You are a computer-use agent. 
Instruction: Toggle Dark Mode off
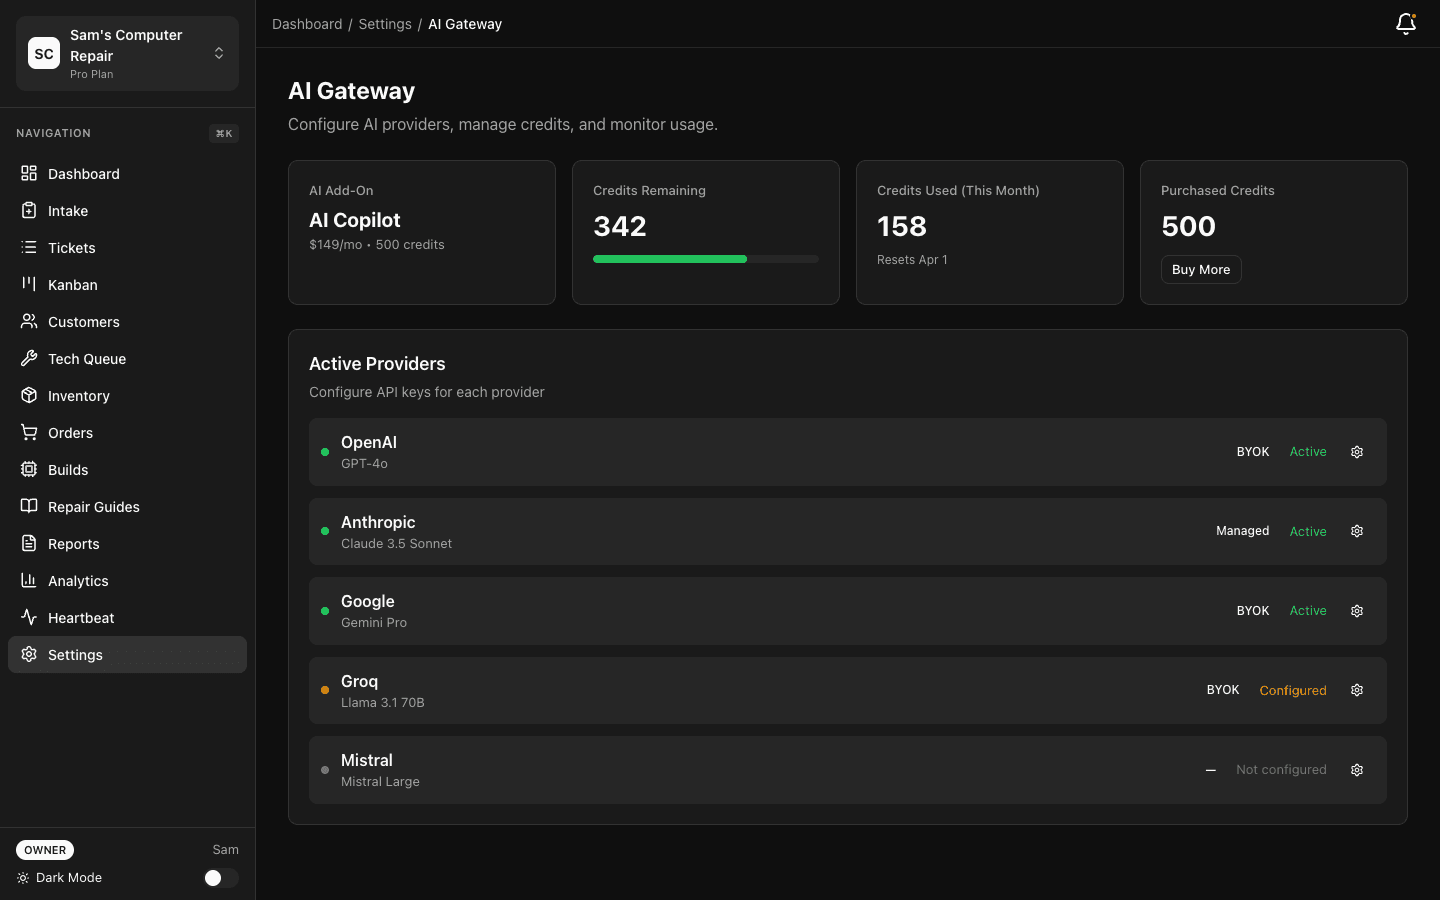click(x=220, y=877)
